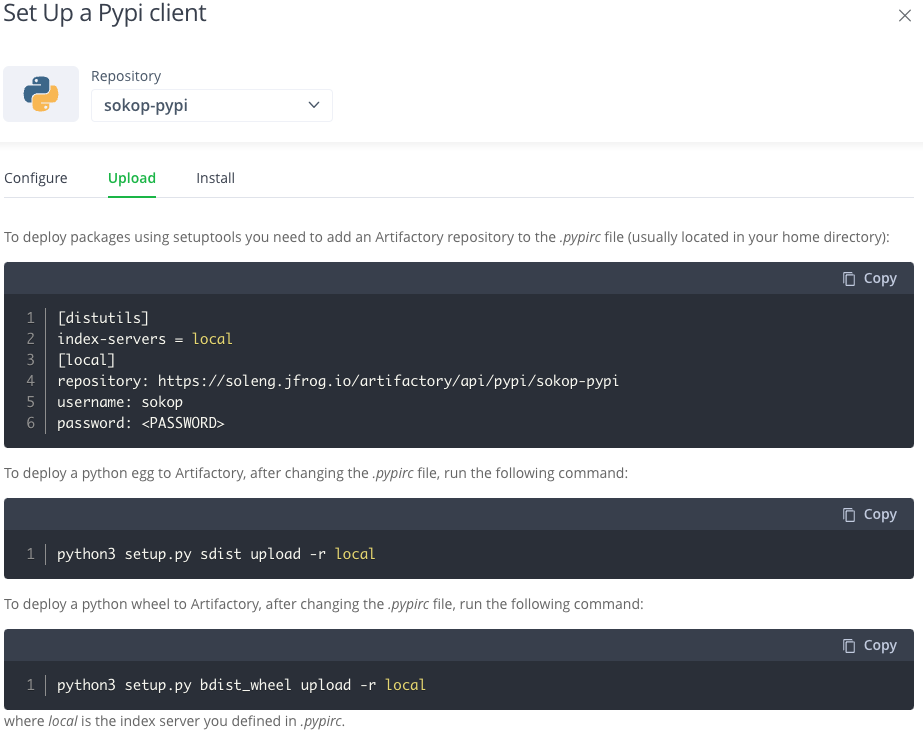Click the 'To deploy a python wheel' instruction text
The image size is (923, 734).
324,605
